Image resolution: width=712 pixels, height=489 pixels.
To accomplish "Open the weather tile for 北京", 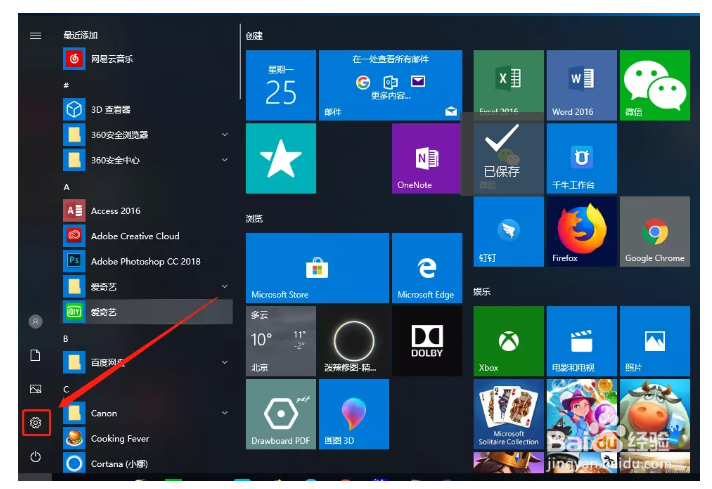I will click(281, 341).
